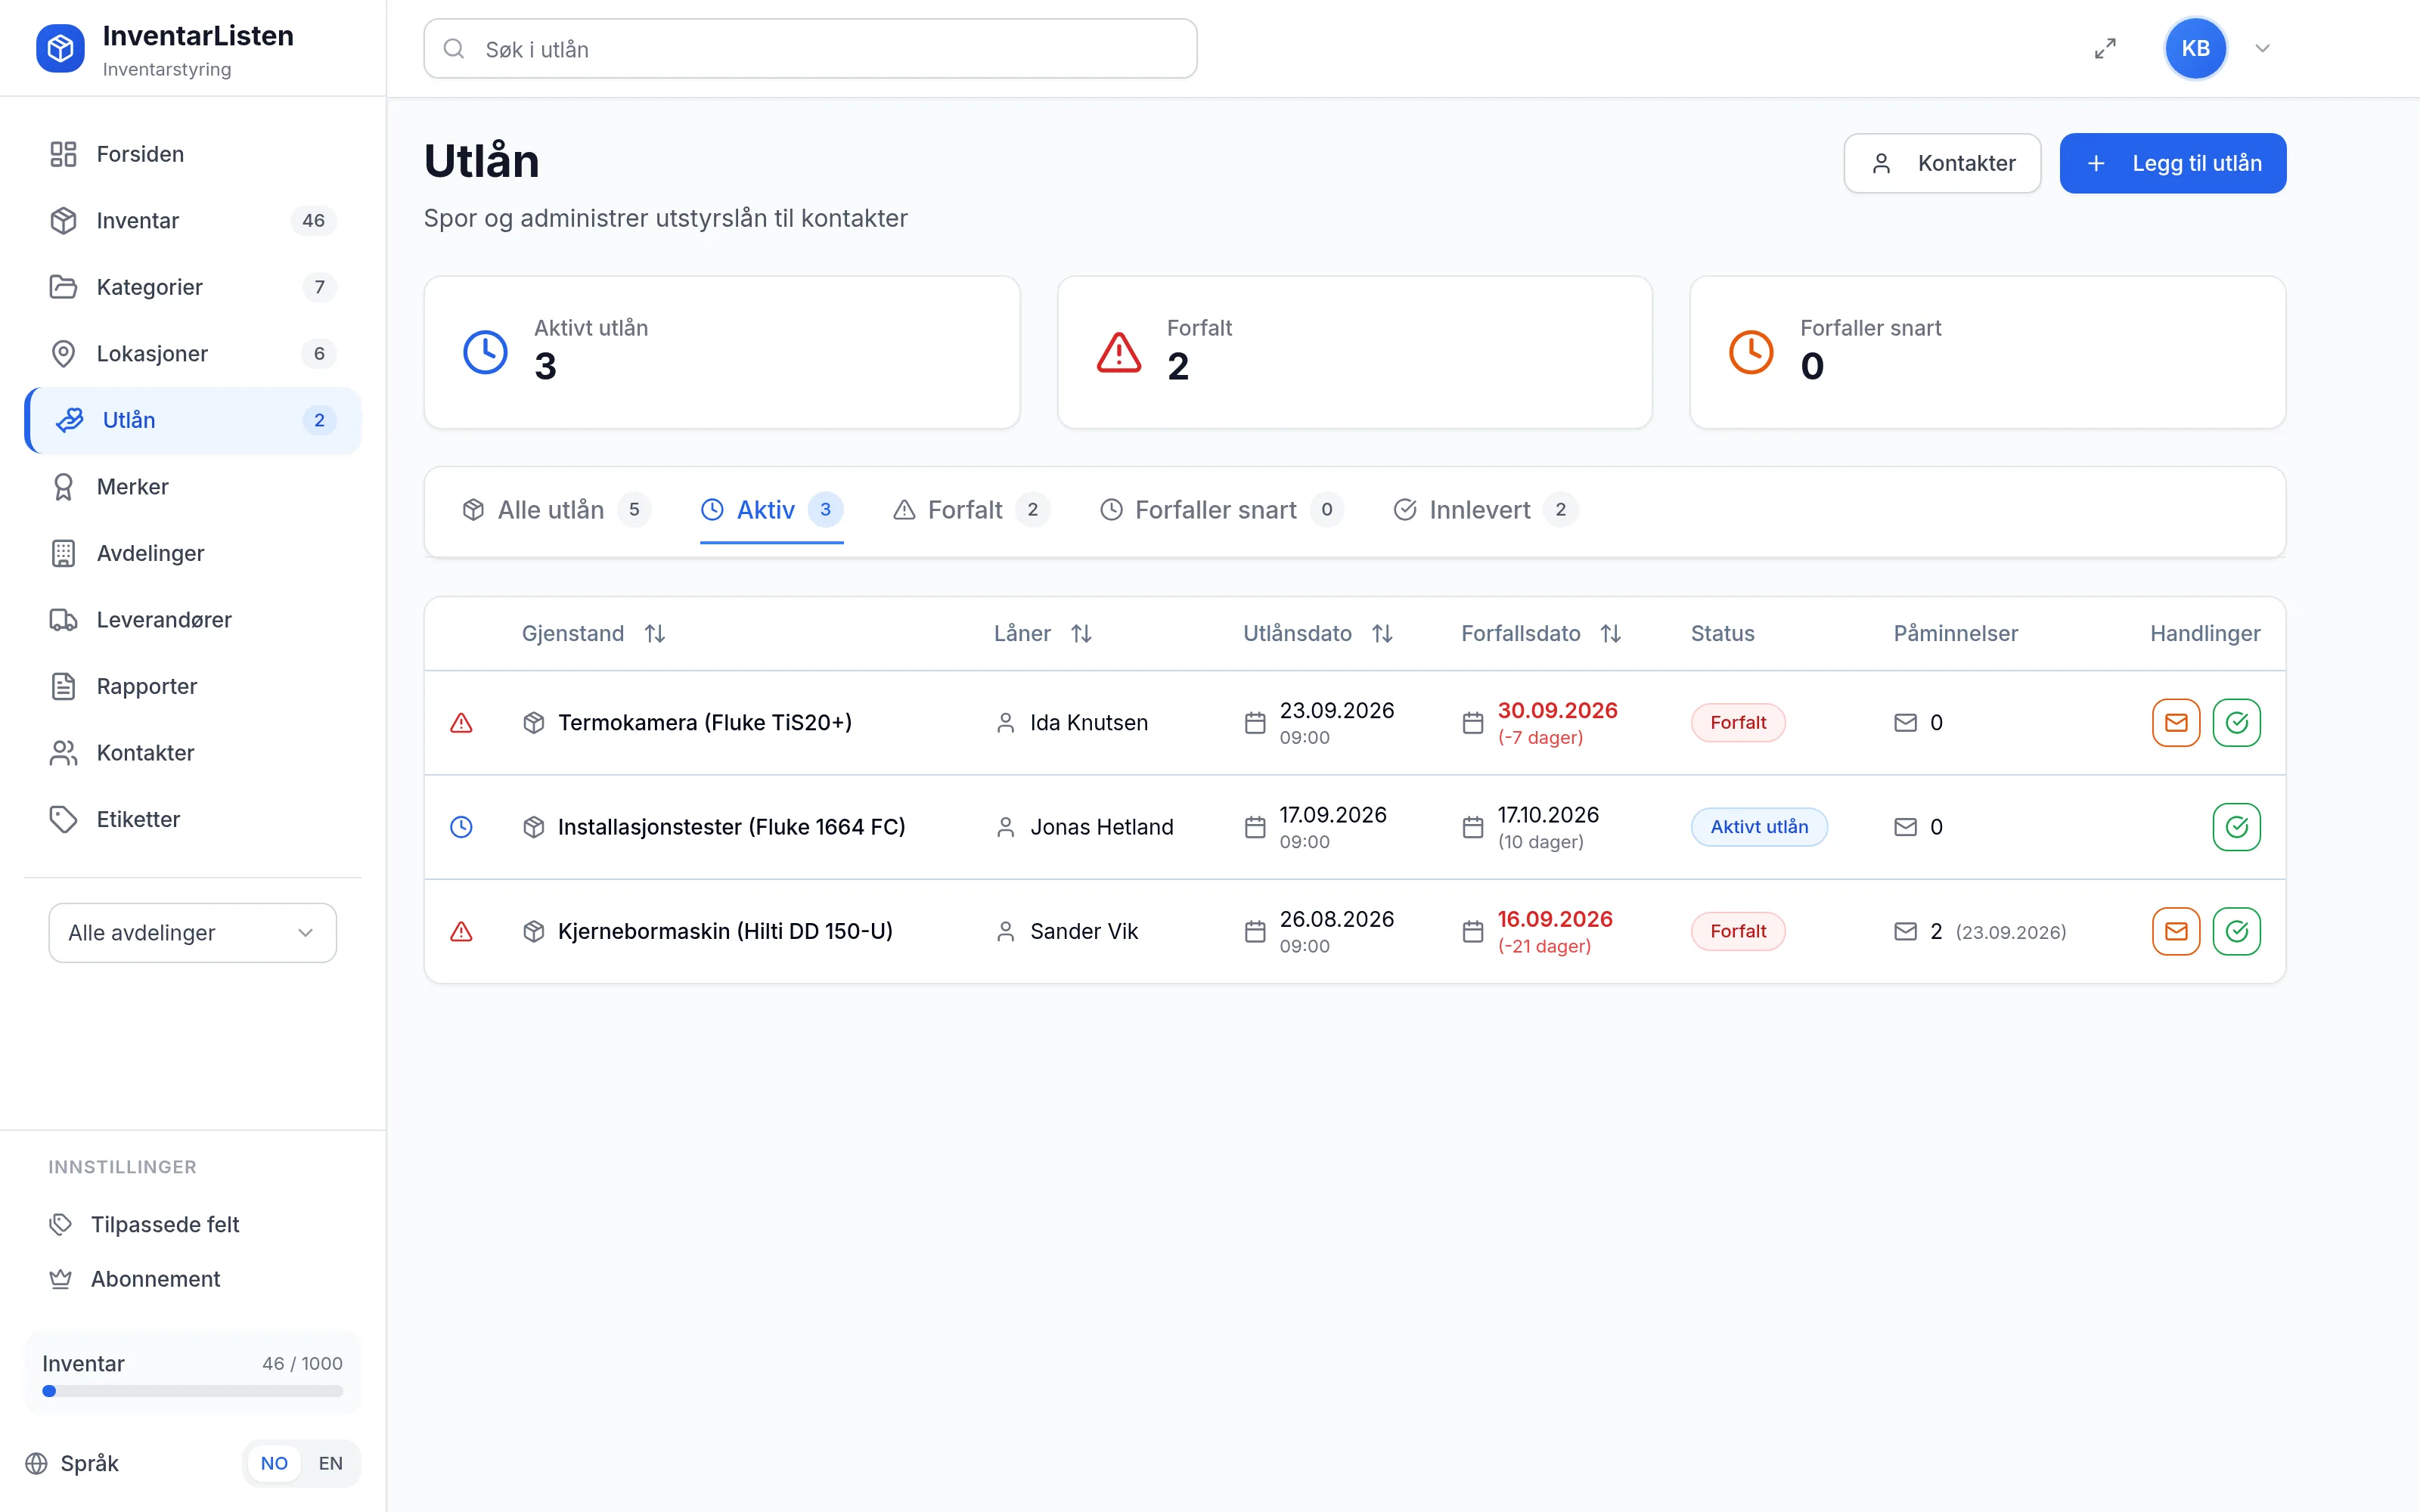Open the Alle avdelinger dropdown
Screen dimensions: 2420x1512
click(x=192, y=932)
